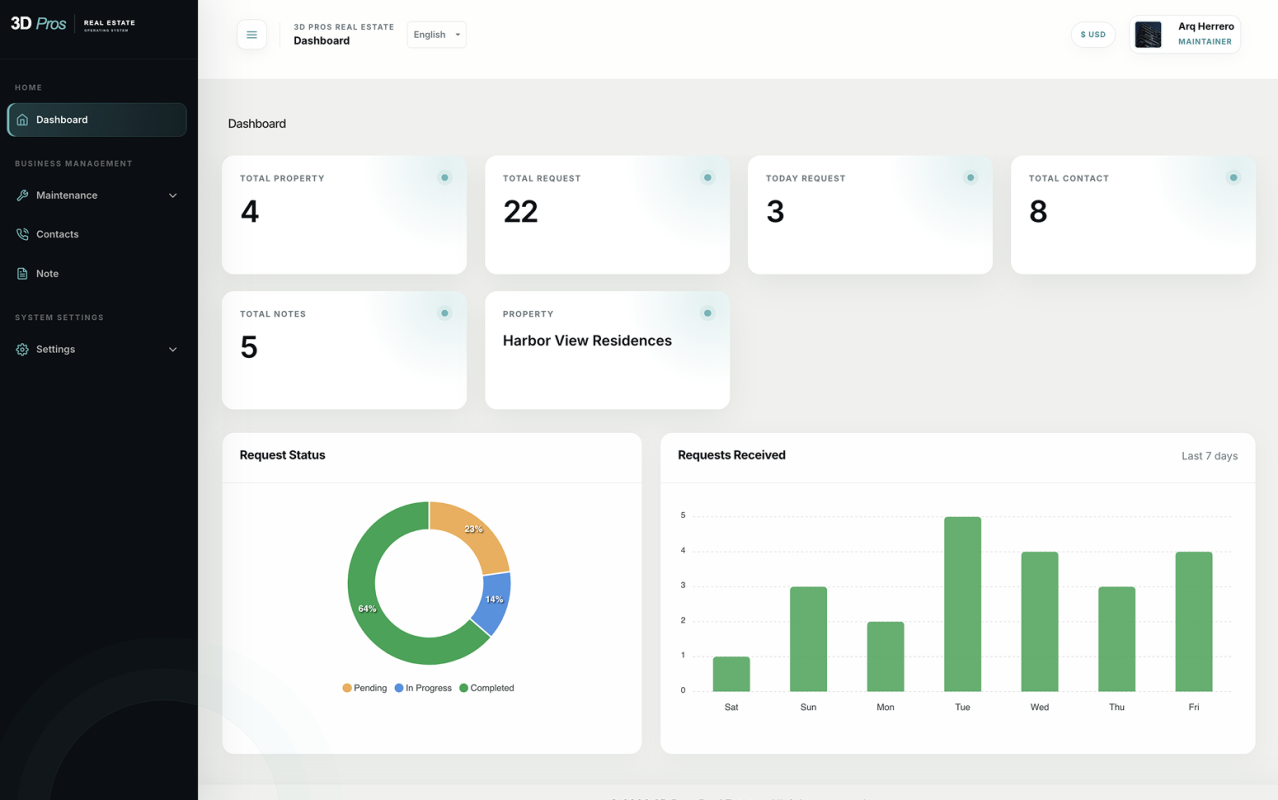The height and width of the screenshot is (800, 1278).
Task: Click the Total Notes card indicator dot
Action: (x=445, y=313)
